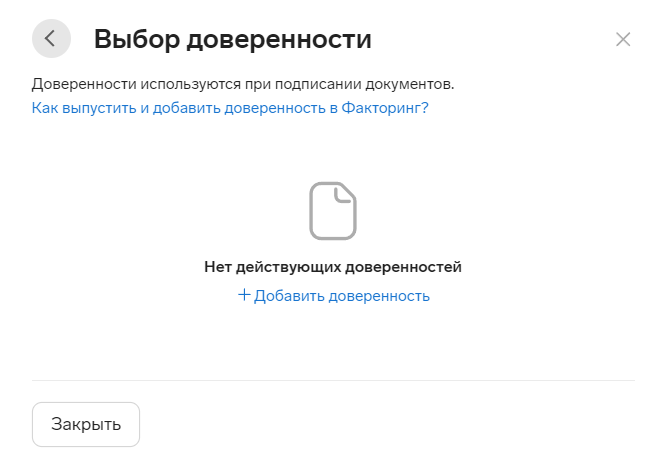
Task: Click the word Факторинг in the help link
Action: click(384, 108)
